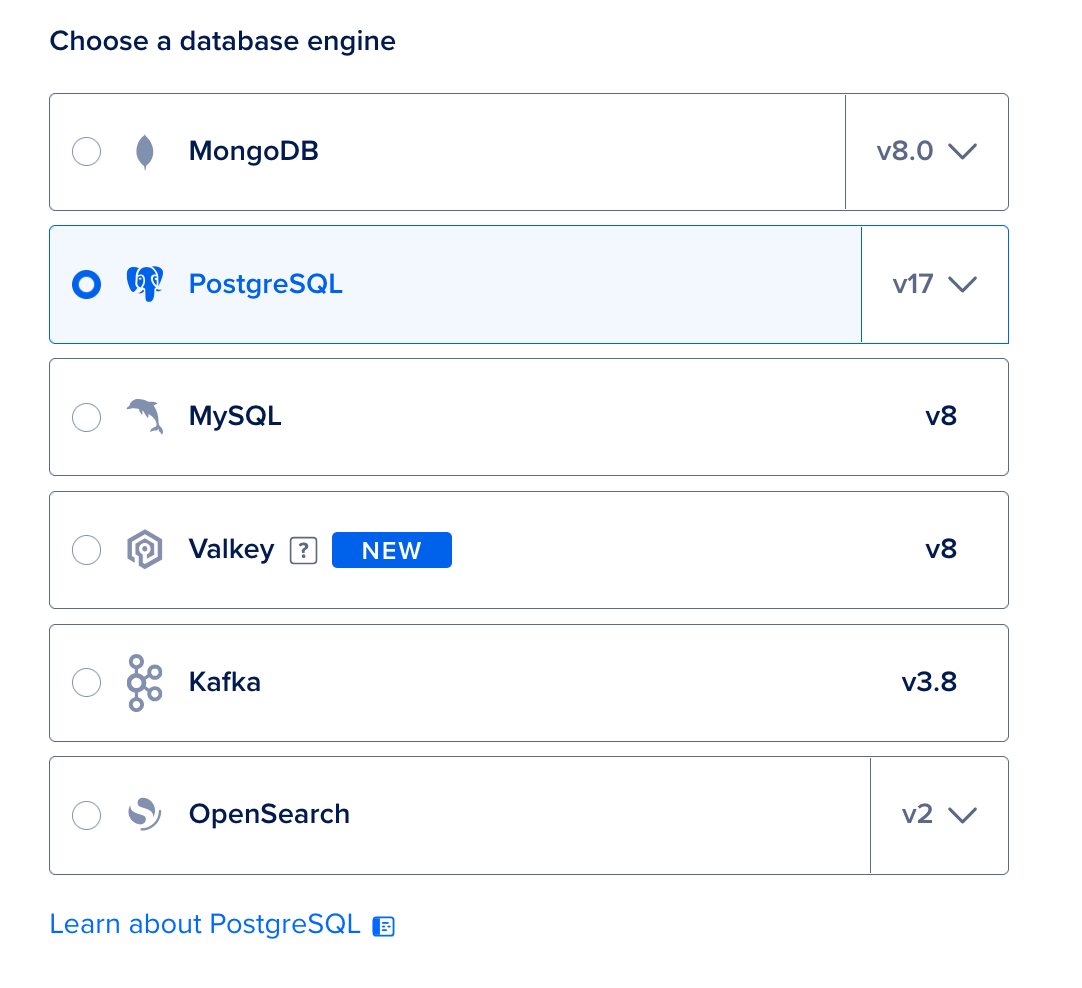Click the MongoDB leaf icon
This screenshot has height=988, width=1082.
click(145, 152)
